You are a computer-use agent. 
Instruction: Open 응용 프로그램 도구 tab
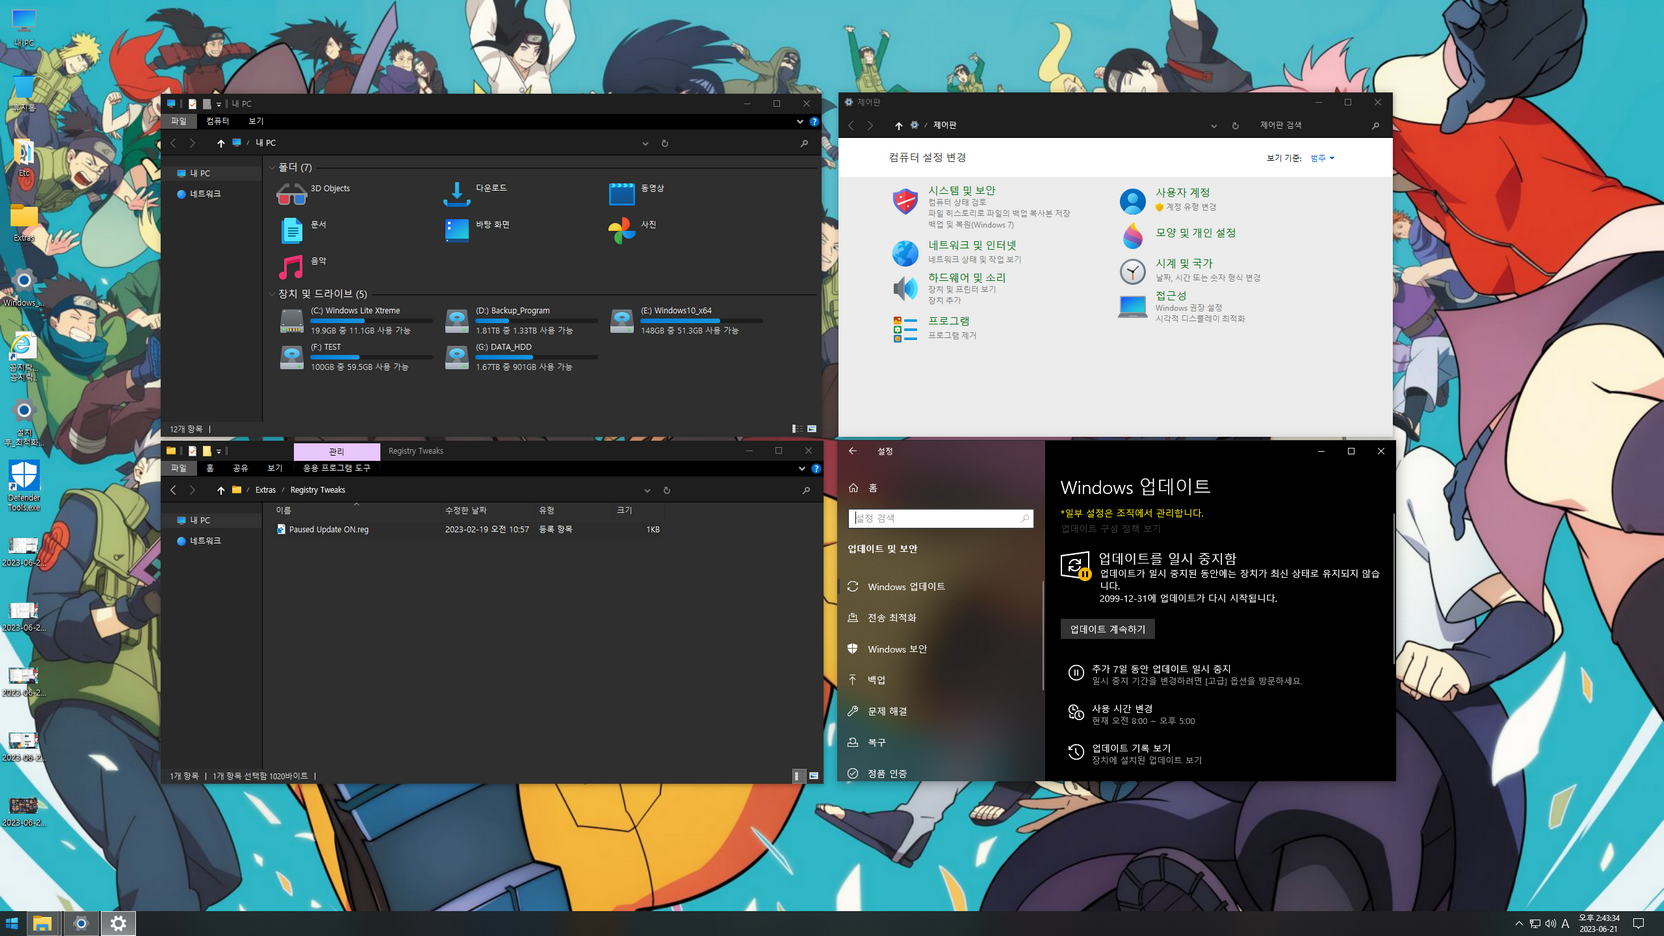pyautogui.click(x=337, y=468)
